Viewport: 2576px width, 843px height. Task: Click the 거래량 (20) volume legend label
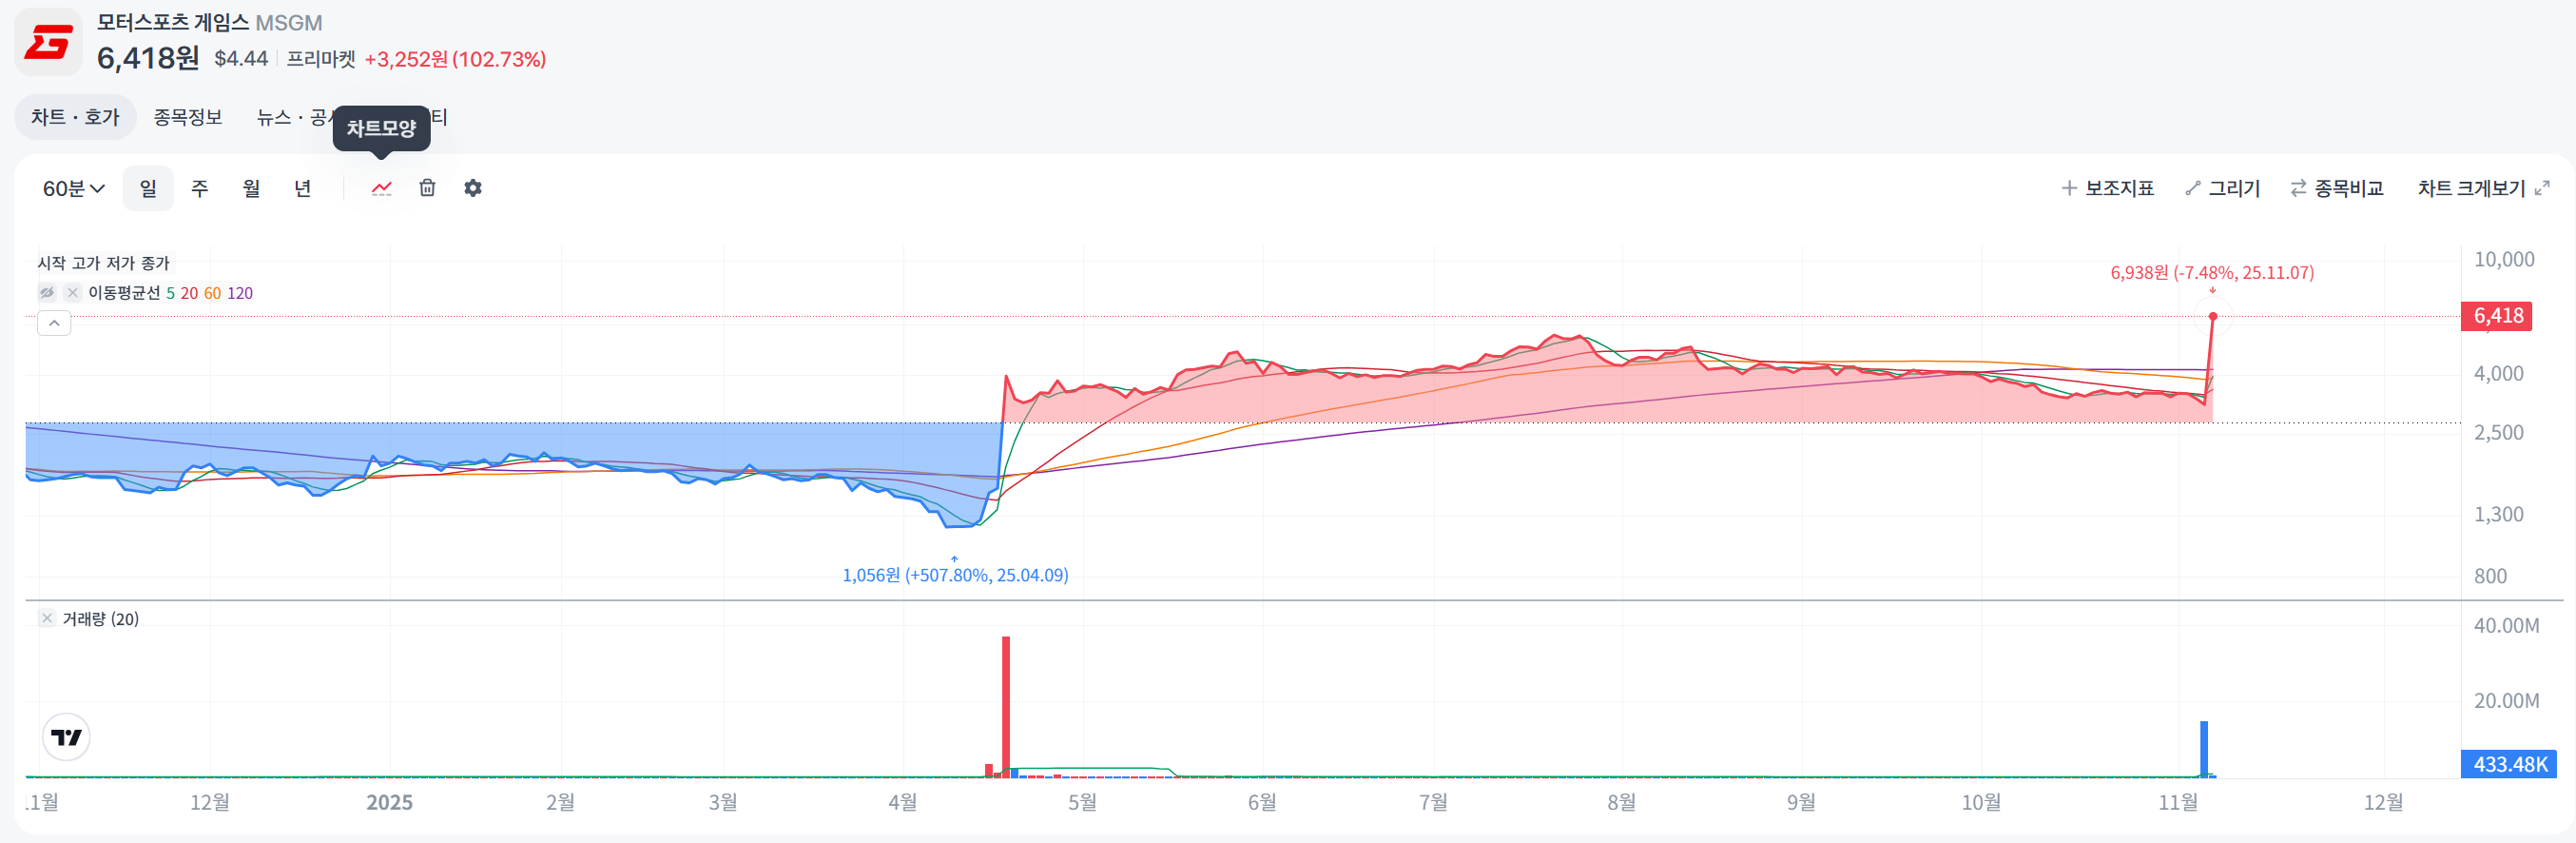coord(100,619)
